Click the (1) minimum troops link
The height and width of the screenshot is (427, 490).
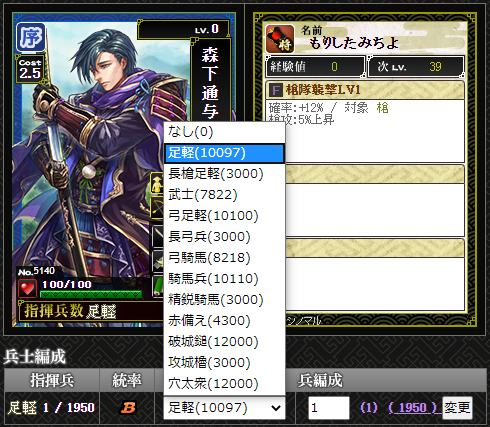(369, 407)
